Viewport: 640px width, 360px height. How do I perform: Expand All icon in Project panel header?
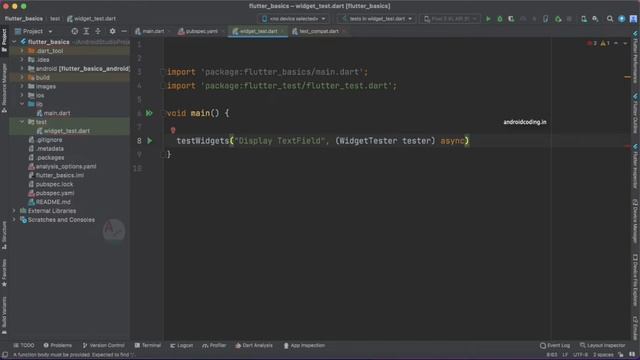tap(86, 31)
